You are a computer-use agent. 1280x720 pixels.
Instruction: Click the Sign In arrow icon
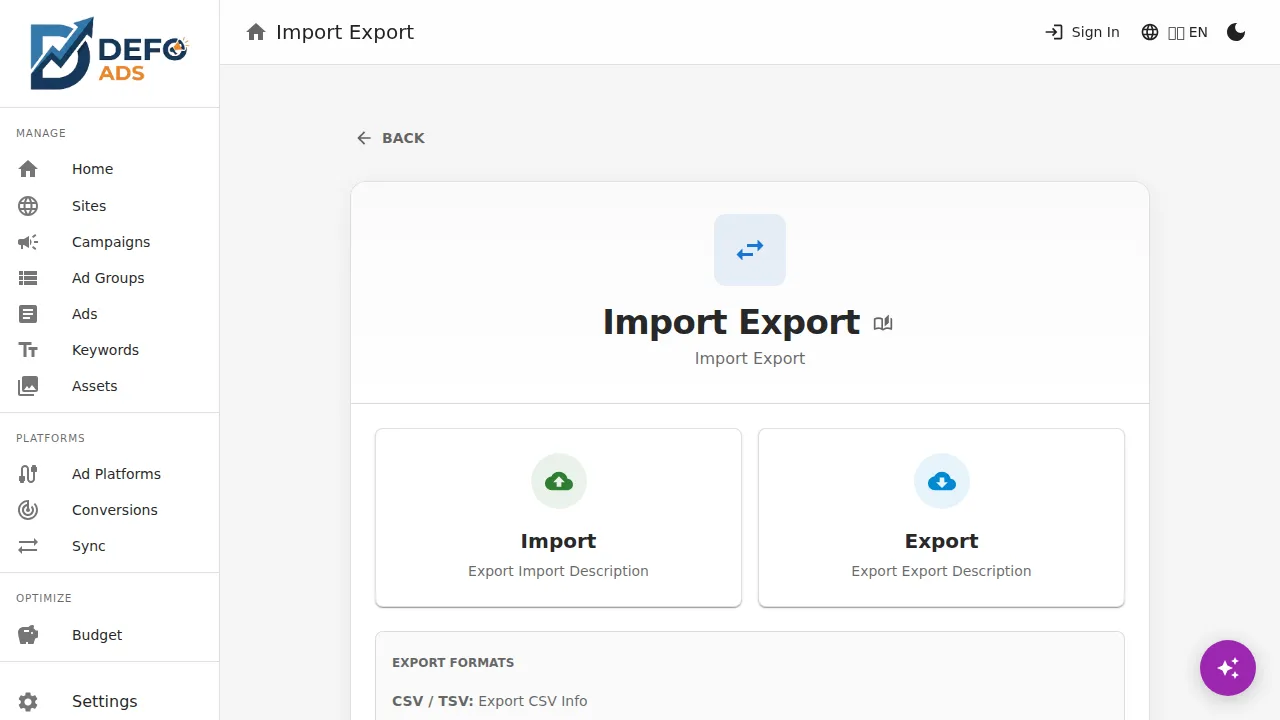(x=1054, y=32)
